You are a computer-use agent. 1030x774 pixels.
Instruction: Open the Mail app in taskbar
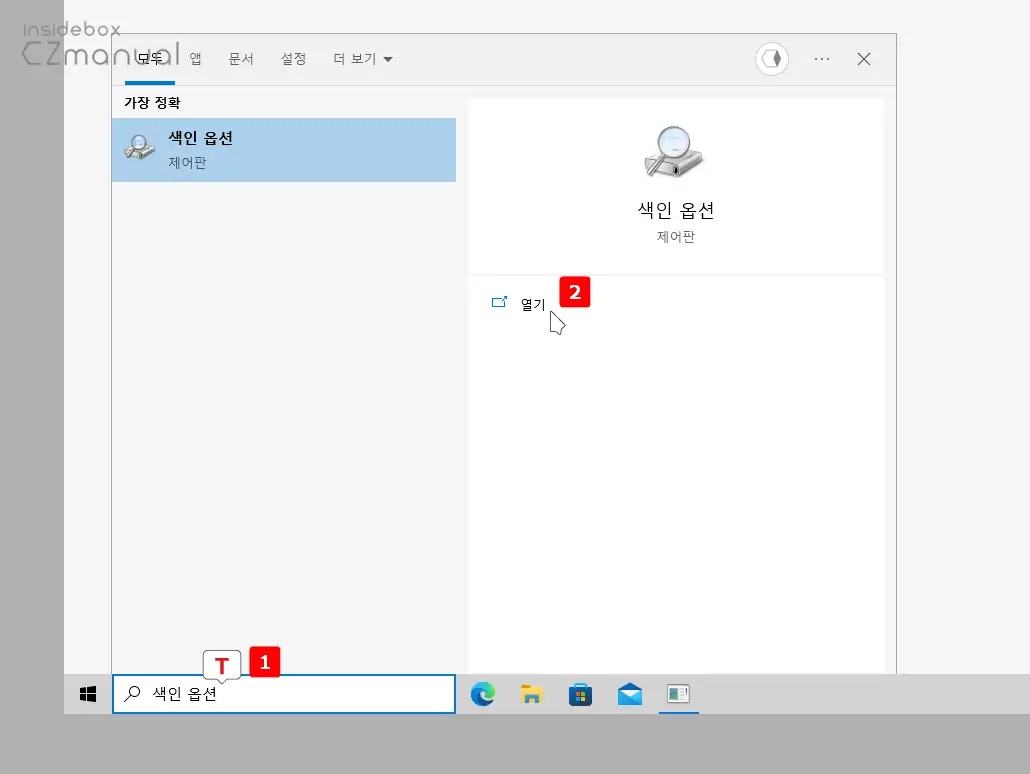coord(630,694)
